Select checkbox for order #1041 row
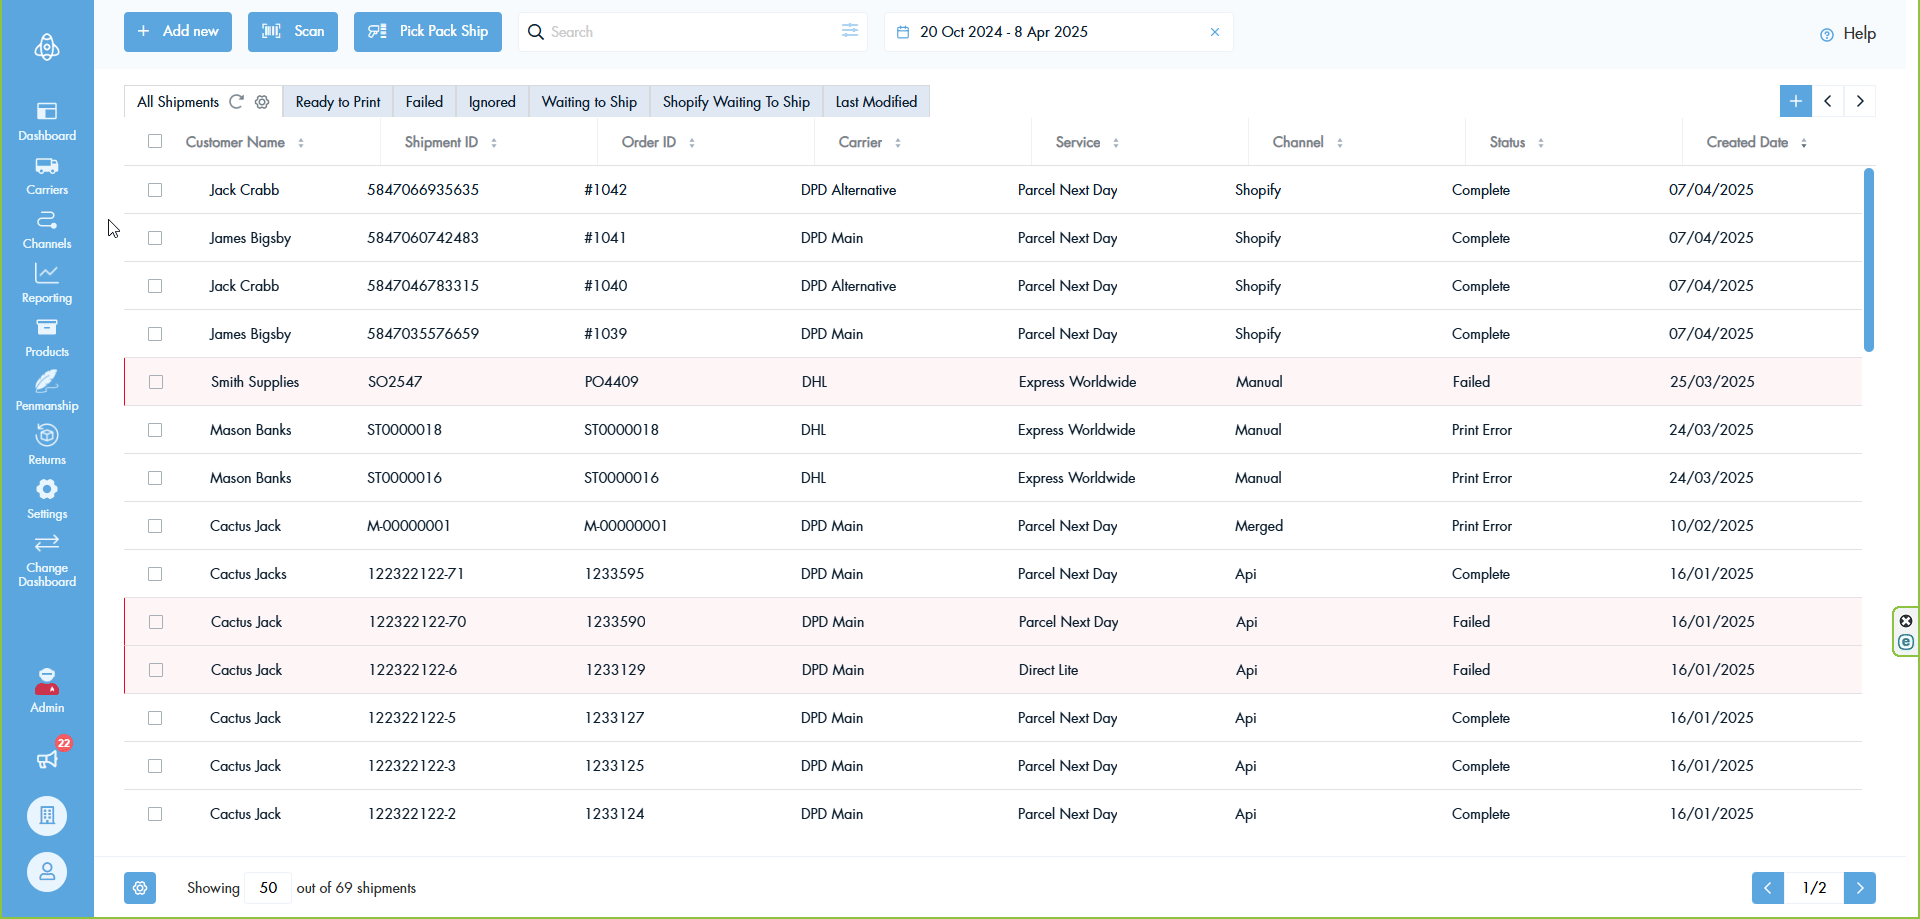Image resolution: width=1920 pixels, height=919 pixels. (x=155, y=238)
